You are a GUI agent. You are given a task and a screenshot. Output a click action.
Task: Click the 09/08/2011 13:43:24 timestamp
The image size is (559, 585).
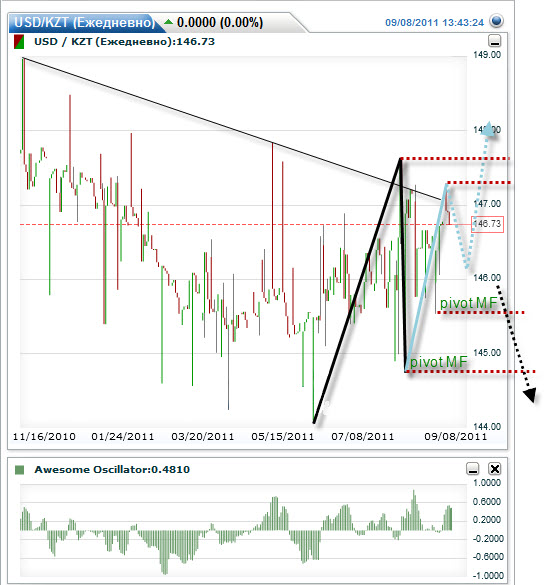point(434,23)
